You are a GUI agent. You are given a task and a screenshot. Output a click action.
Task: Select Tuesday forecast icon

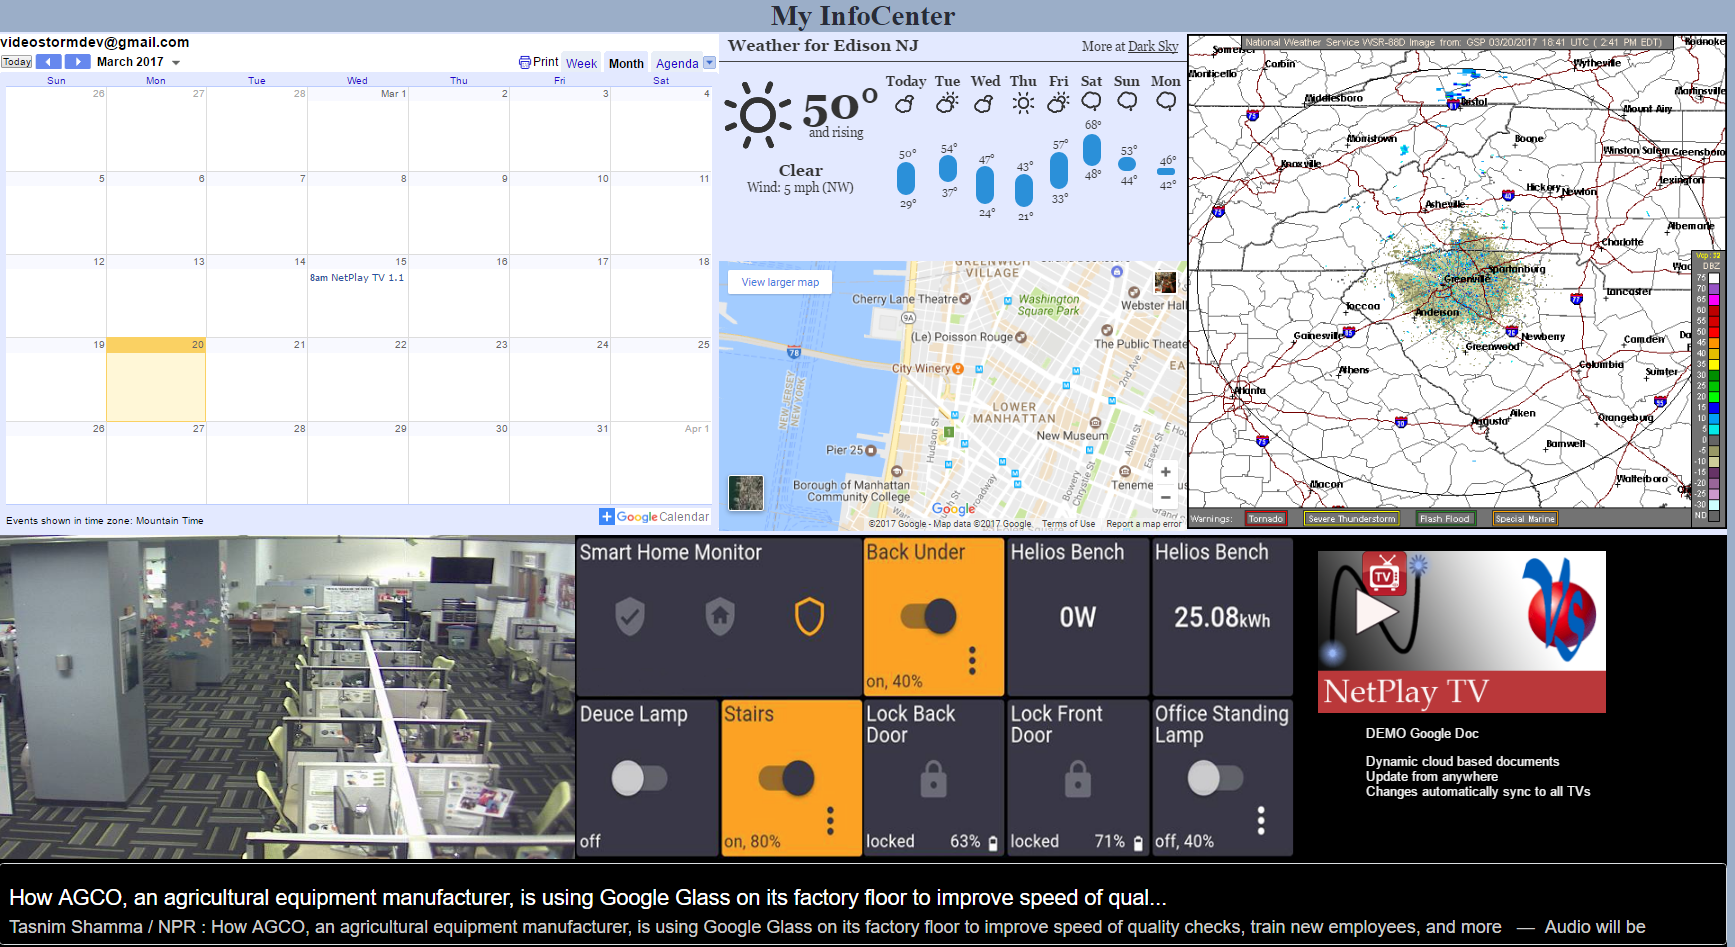click(x=947, y=103)
